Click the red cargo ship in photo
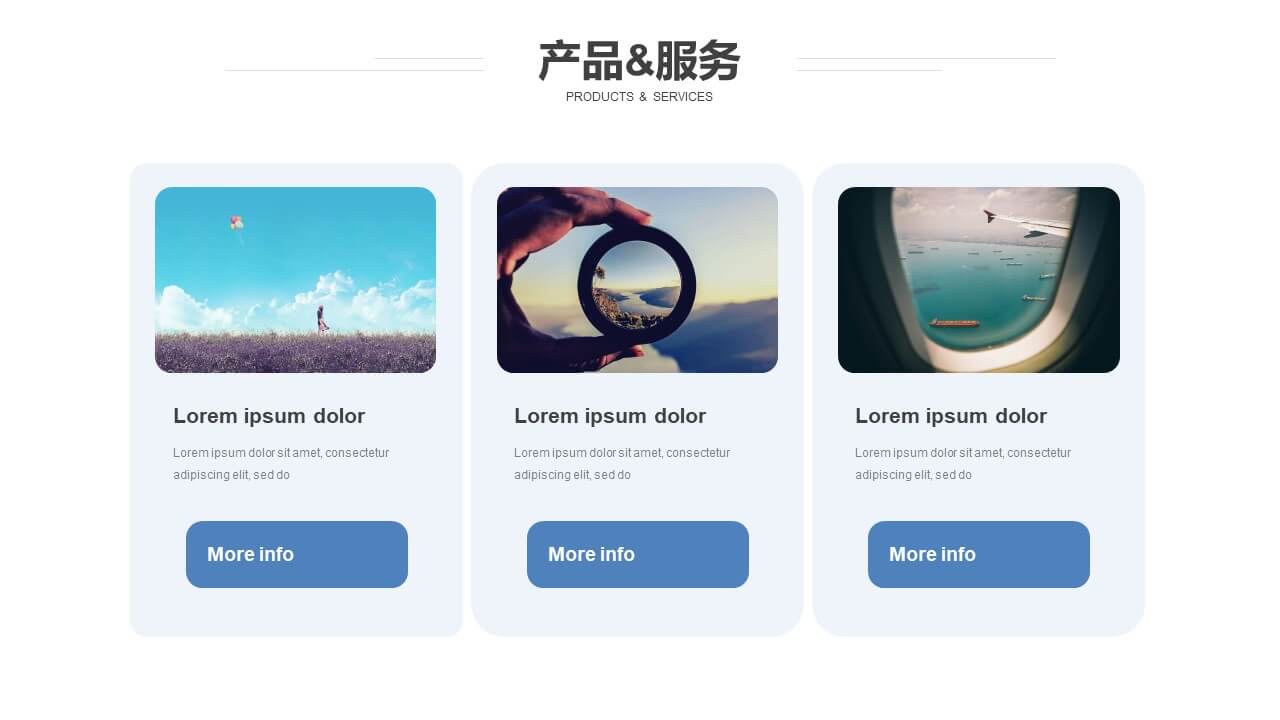1280x720 pixels. [954, 323]
